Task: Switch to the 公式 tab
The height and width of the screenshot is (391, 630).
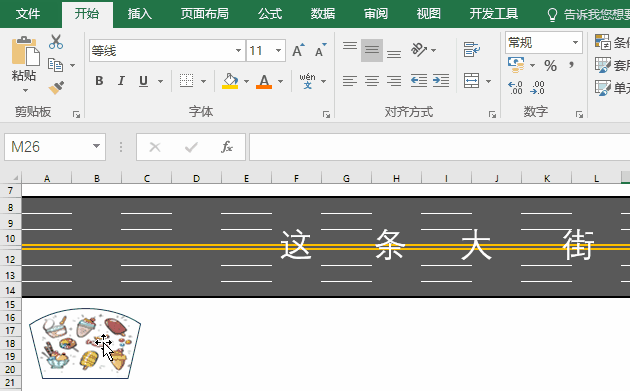Action: [270, 14]
